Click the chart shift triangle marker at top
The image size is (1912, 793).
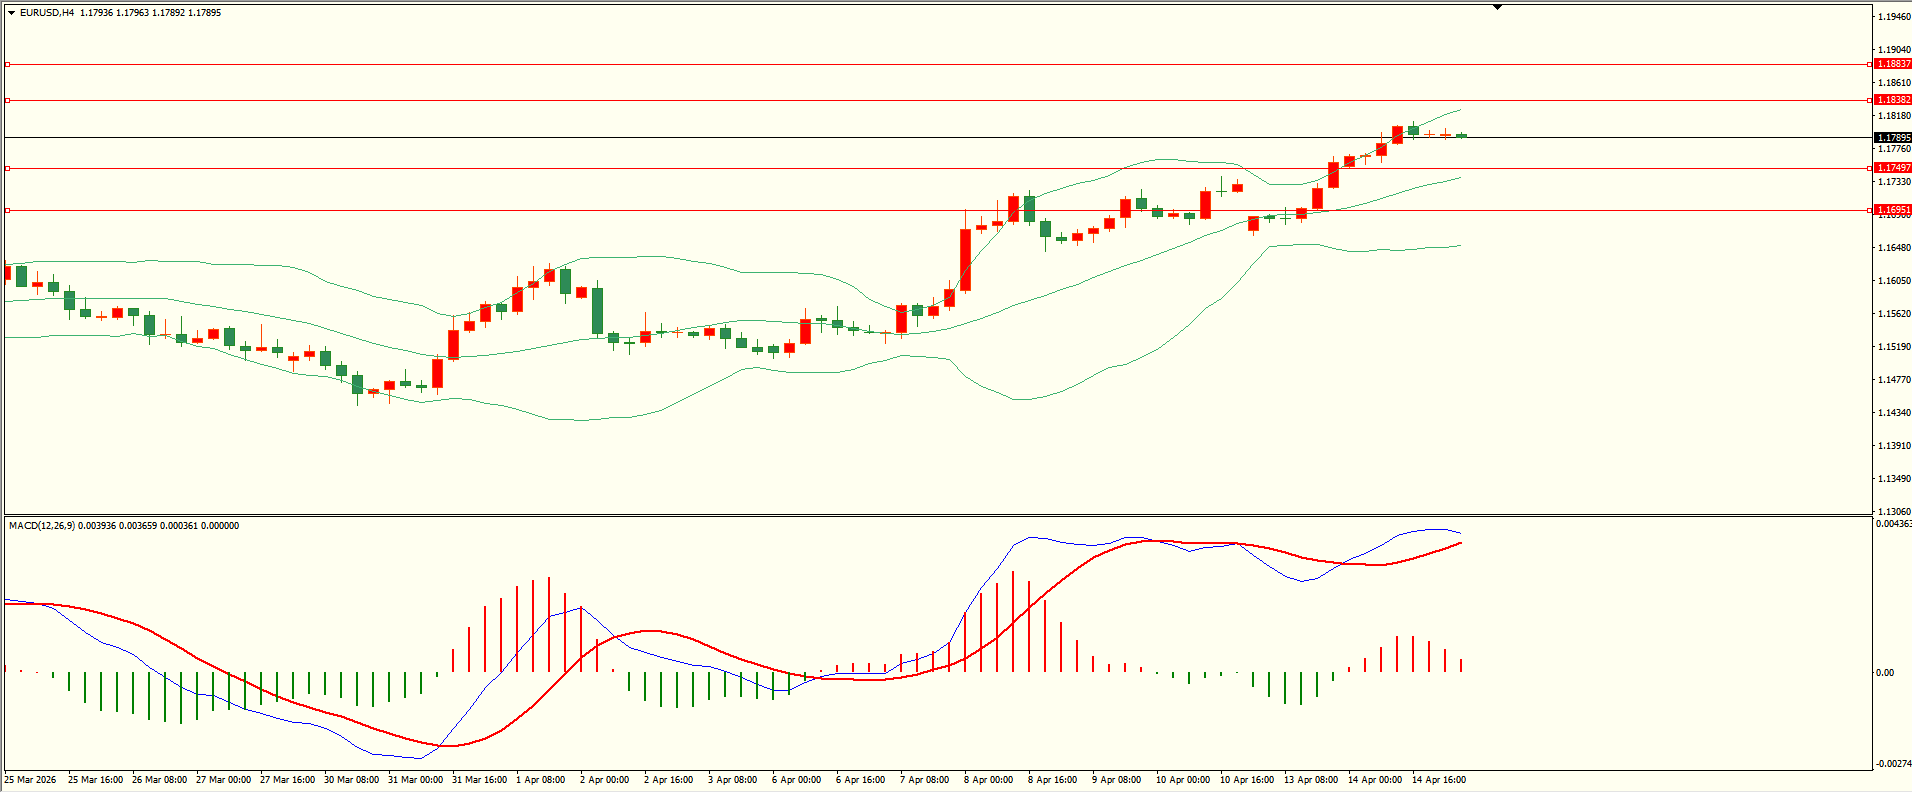point(1497,7)
